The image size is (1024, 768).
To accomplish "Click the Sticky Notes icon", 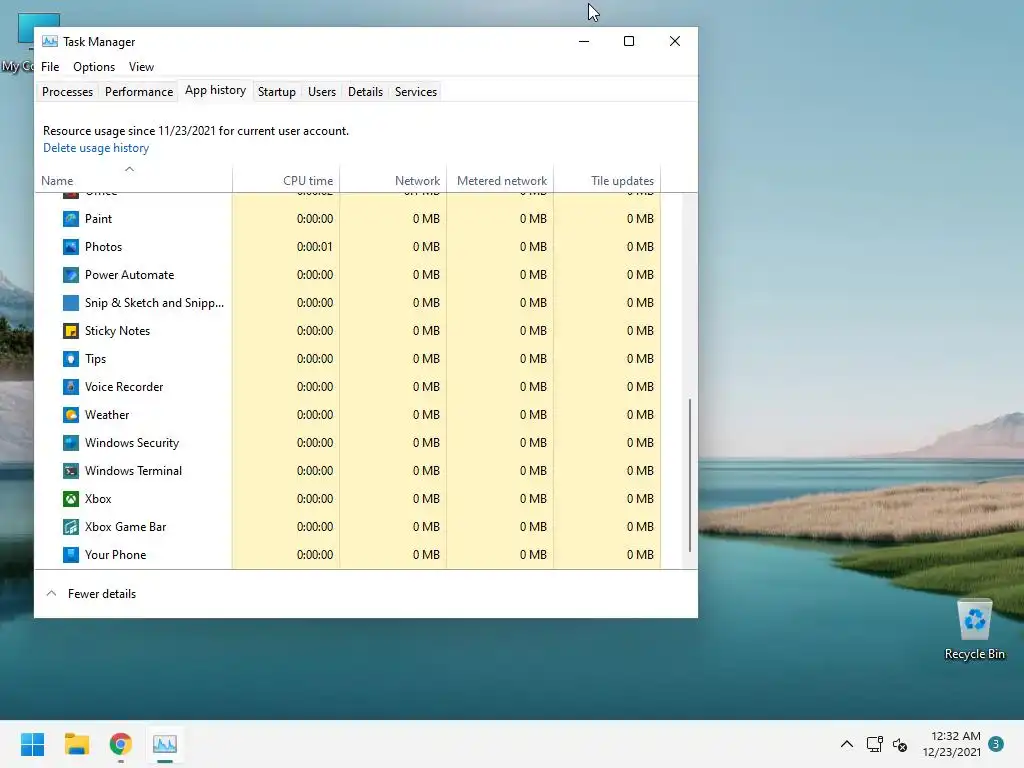I will coord(71,331).
